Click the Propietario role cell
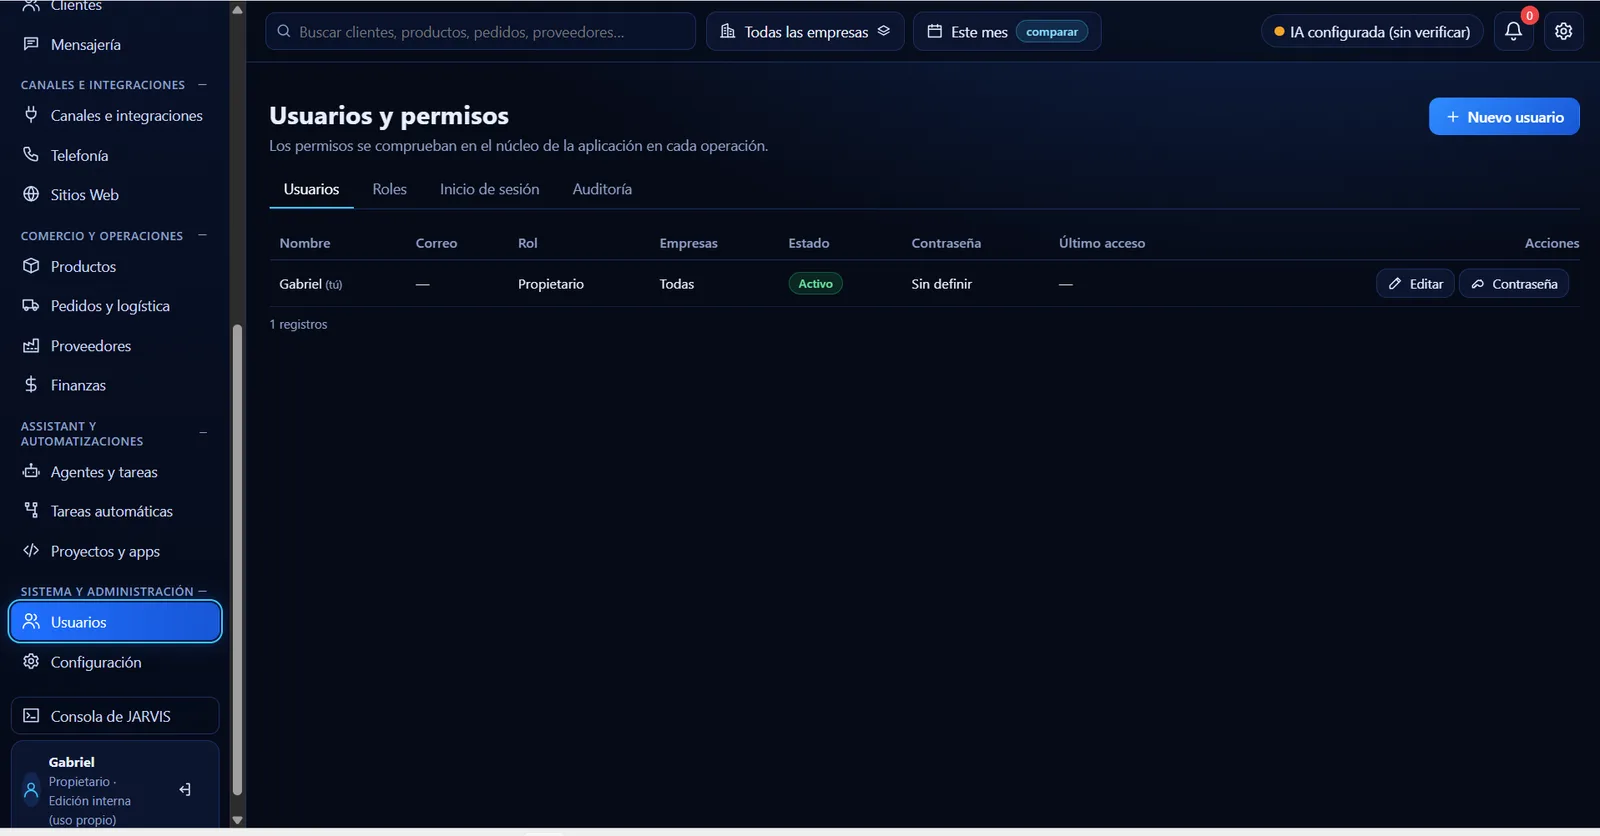The image size is (1600, 836). pyautogui.click(x=551, y=284)
